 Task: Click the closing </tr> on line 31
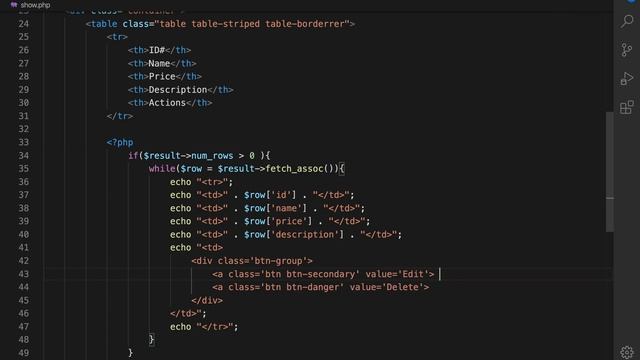(x=120, y=116)
